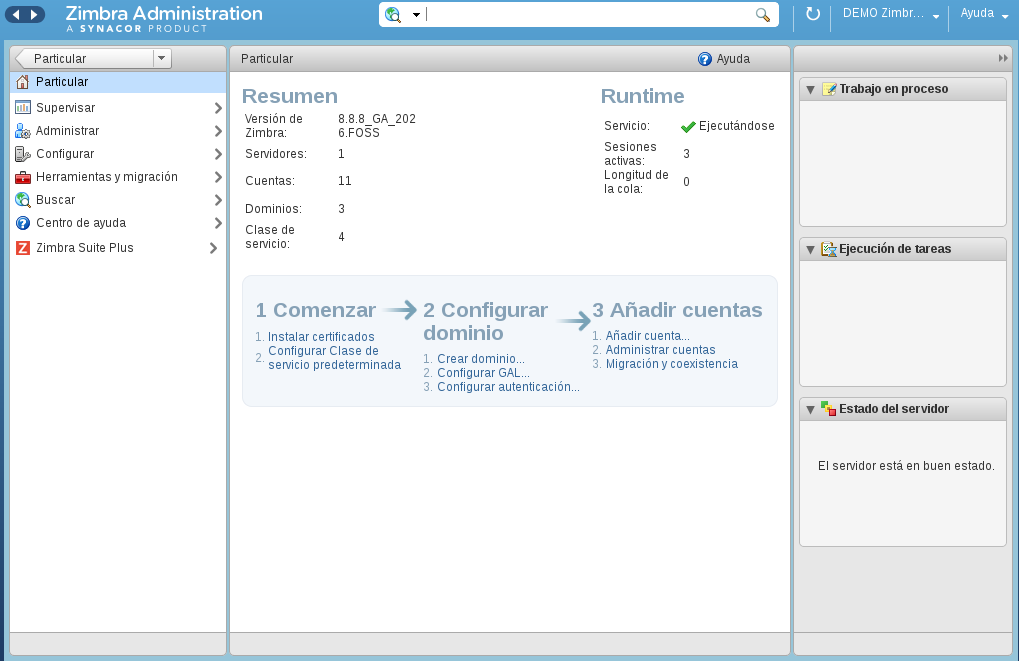This screenshot has height=661, width=1019.
Task: Expand the Supervisar chevron
Action: click(218, 108)
